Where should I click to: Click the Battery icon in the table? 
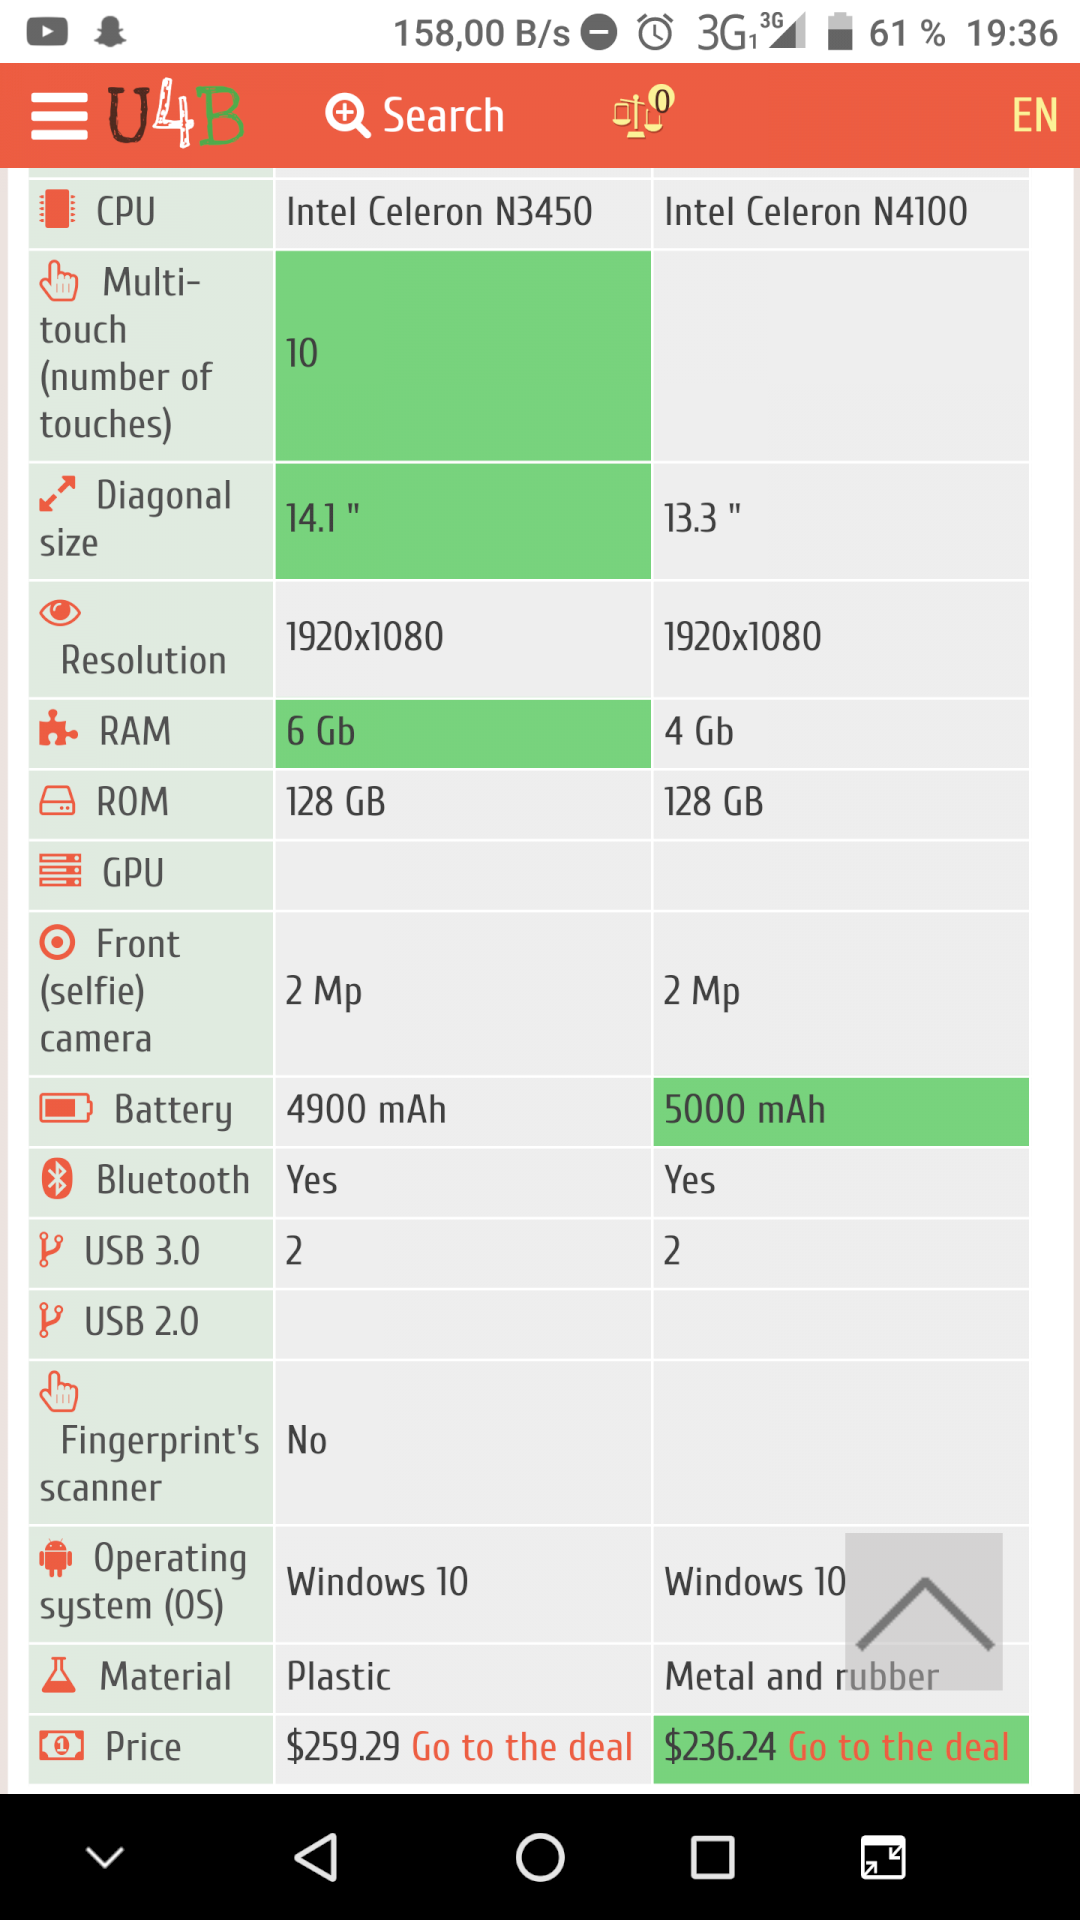[62, 1108]
